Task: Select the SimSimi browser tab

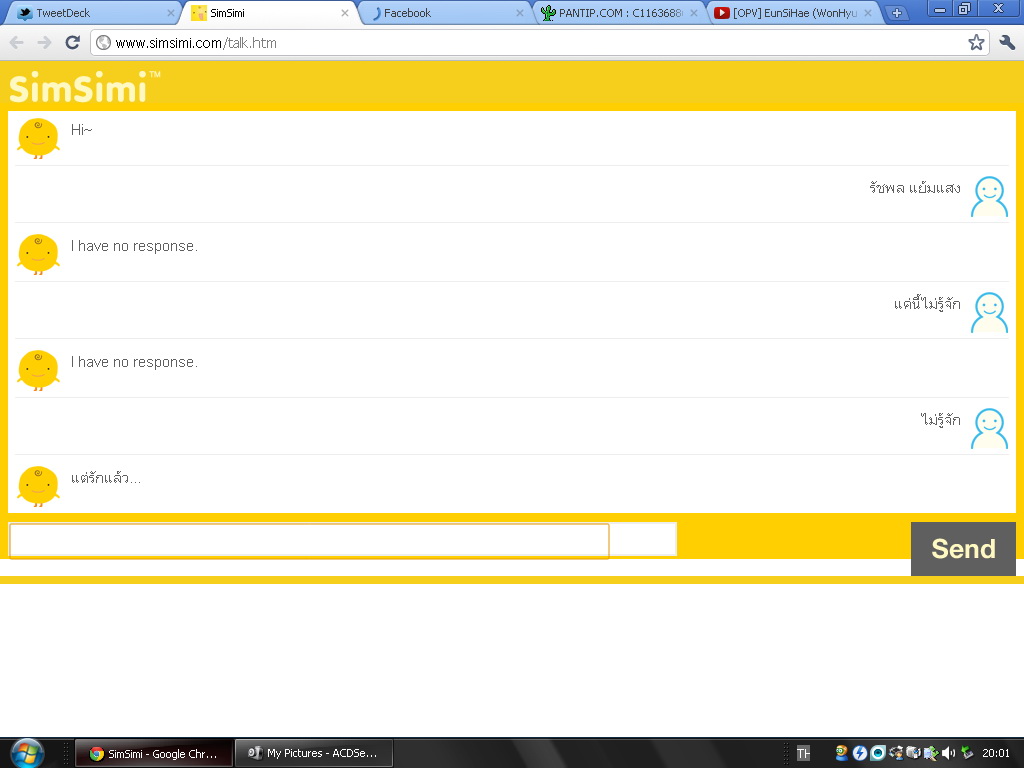Action: [270, 13]
